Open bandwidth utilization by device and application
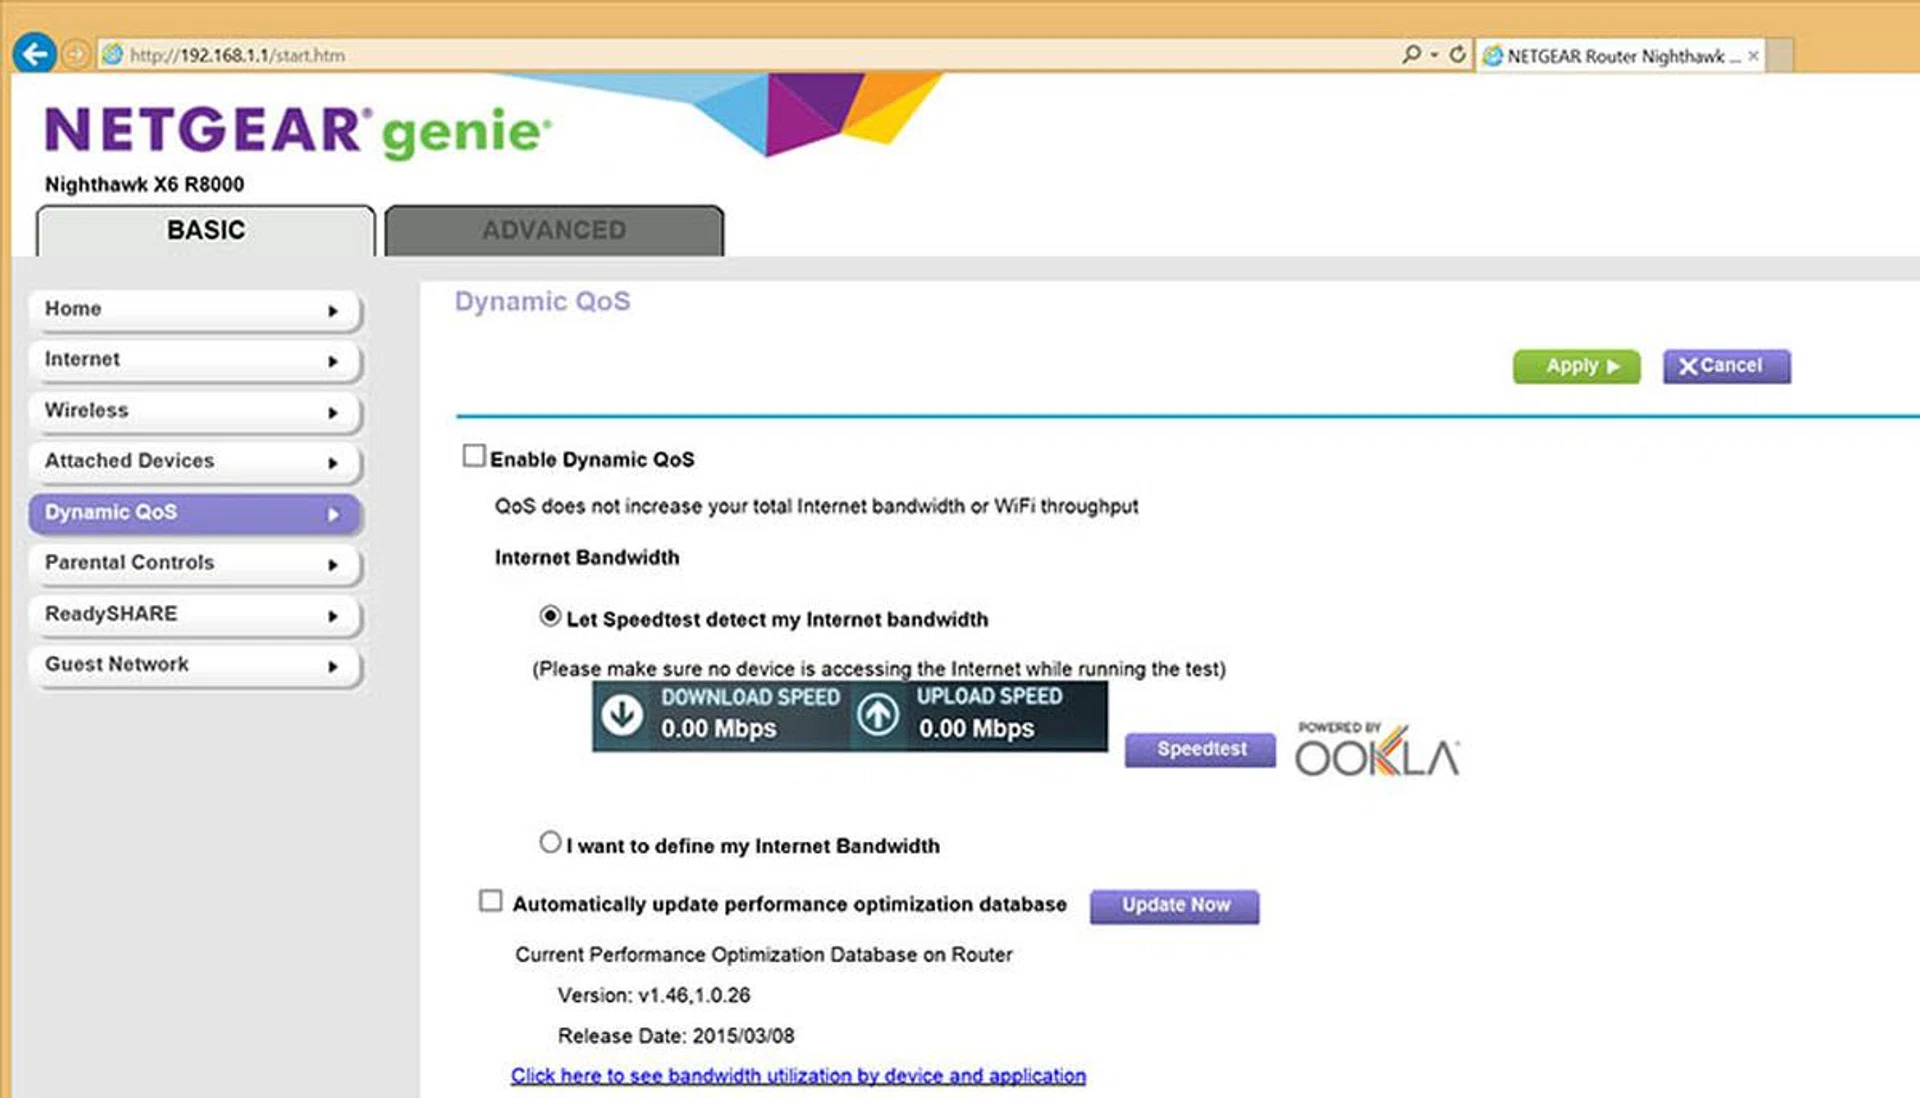 (x=797, y=1075)
